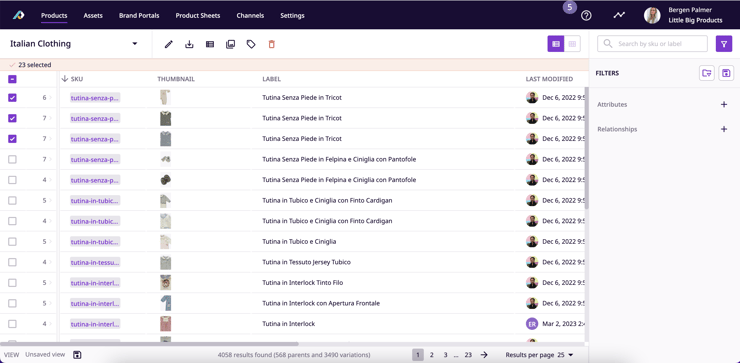Click thumbnail of Tutina in Interlock Tinto Filo

click(x=165, y=283)
